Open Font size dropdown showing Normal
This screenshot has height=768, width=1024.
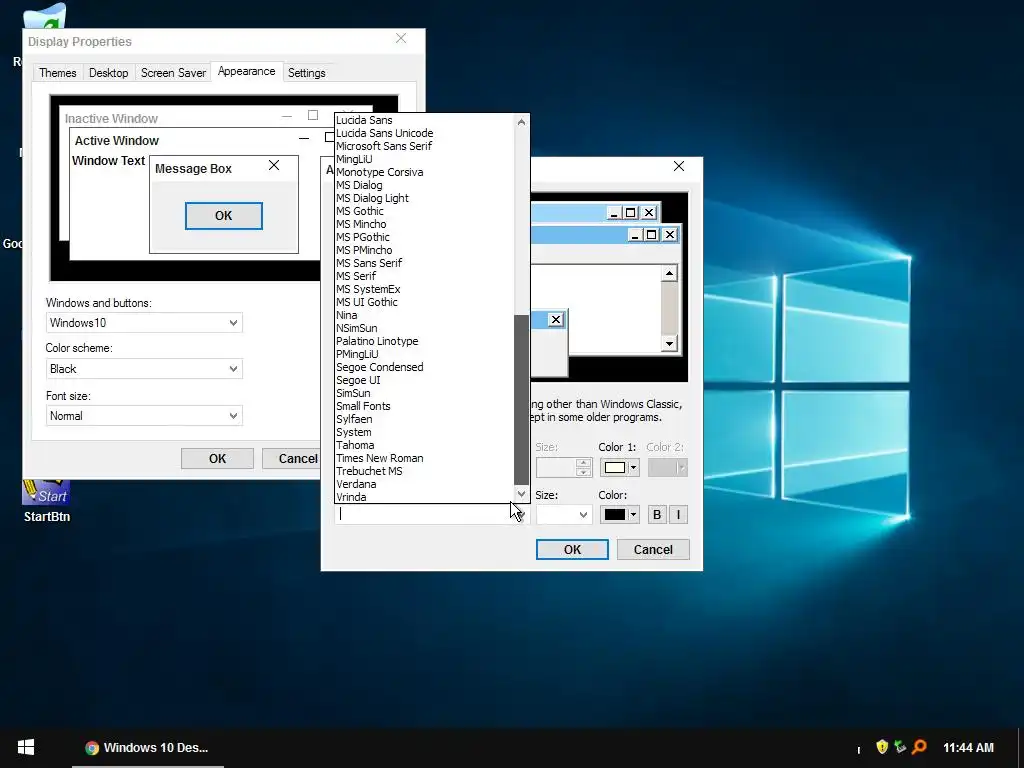pos(144,415)
